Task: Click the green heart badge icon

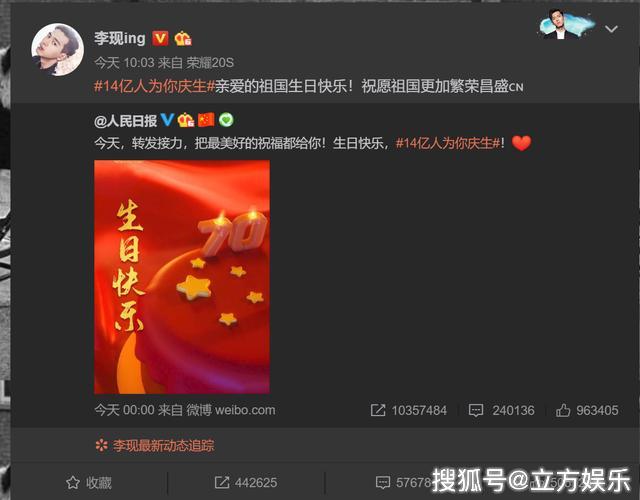Action: (x=226, y=120)
